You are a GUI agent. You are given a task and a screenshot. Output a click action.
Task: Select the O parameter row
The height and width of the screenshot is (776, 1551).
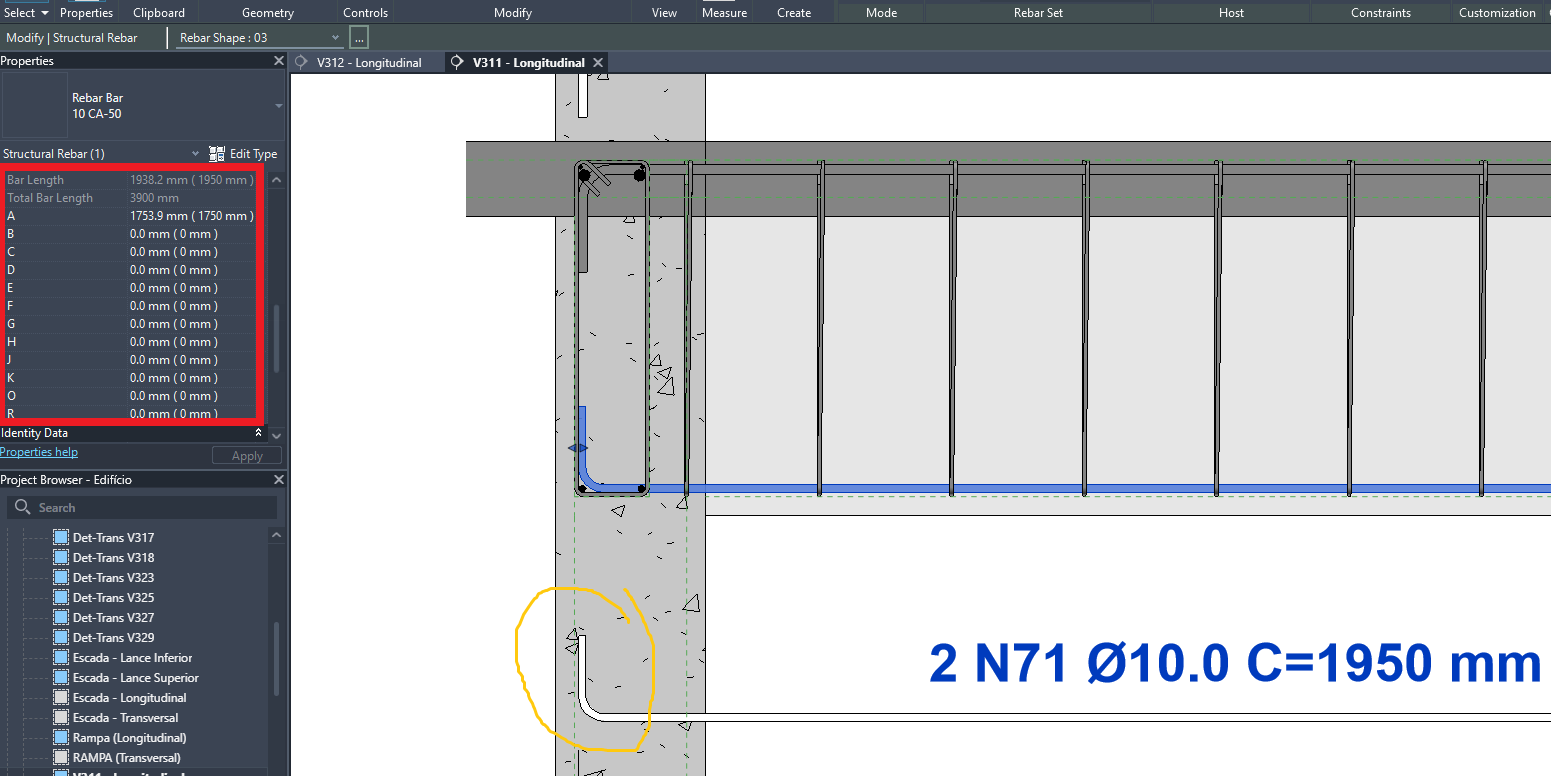[x=130, y=396]
